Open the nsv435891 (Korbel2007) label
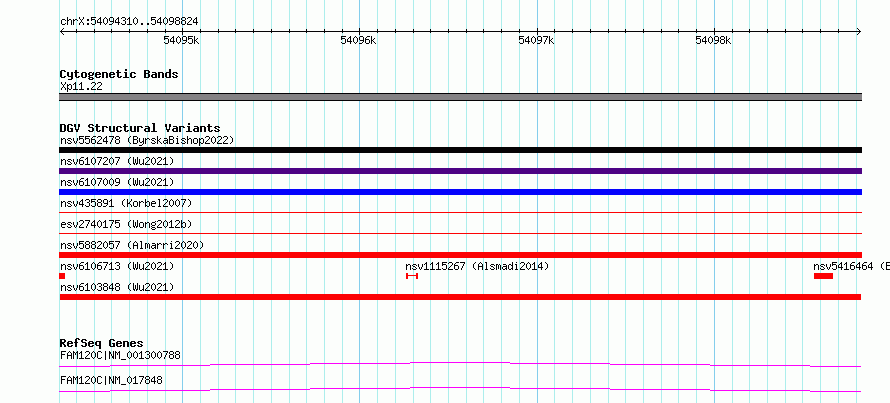 point(126,203)
